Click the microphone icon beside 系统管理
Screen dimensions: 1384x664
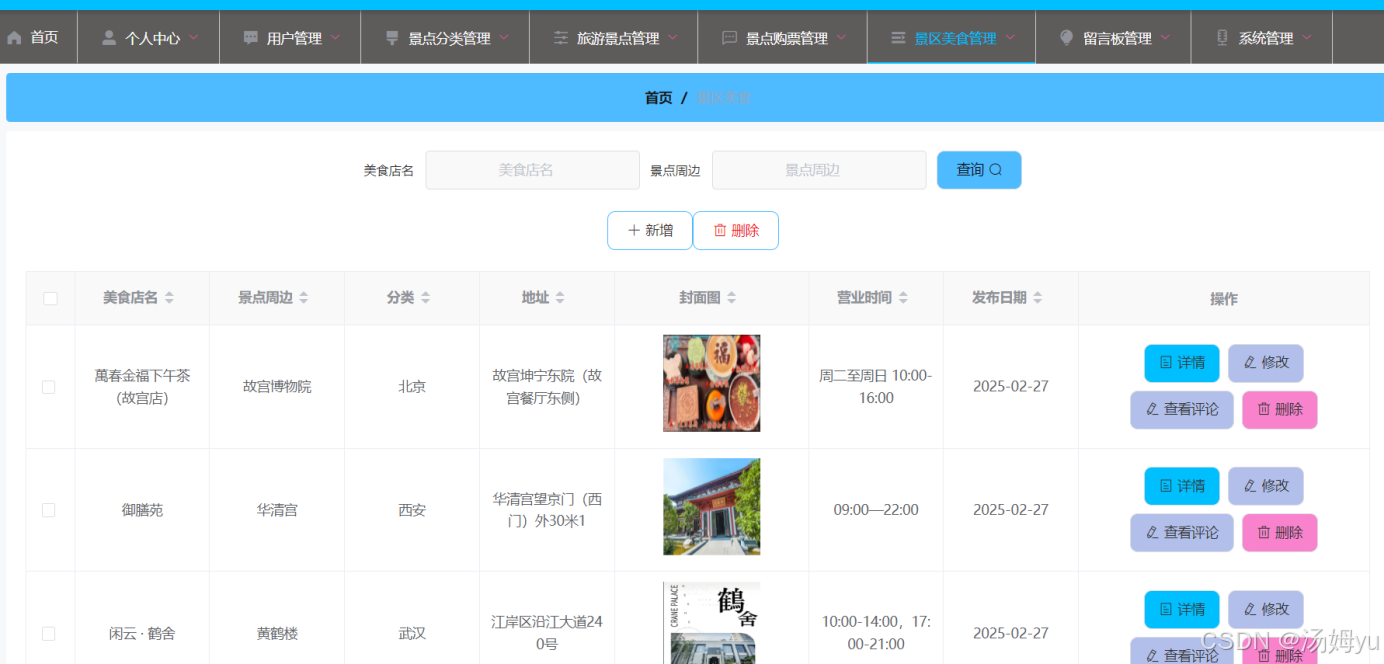[1222, 38]
